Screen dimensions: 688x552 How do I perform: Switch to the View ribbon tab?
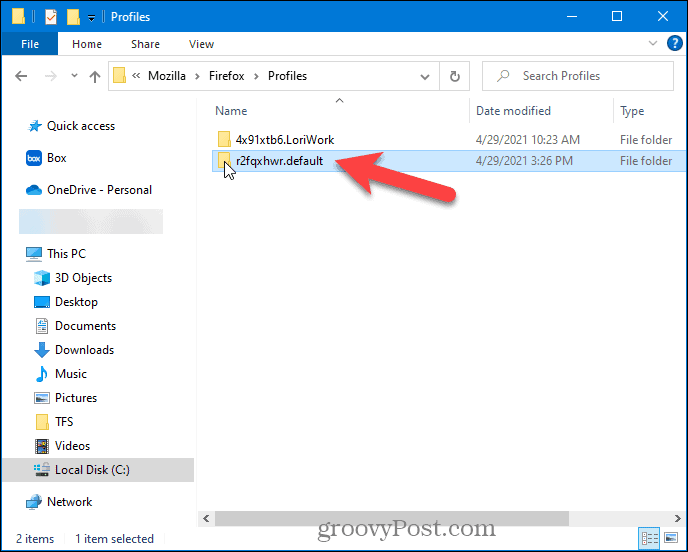pos(201,44)
